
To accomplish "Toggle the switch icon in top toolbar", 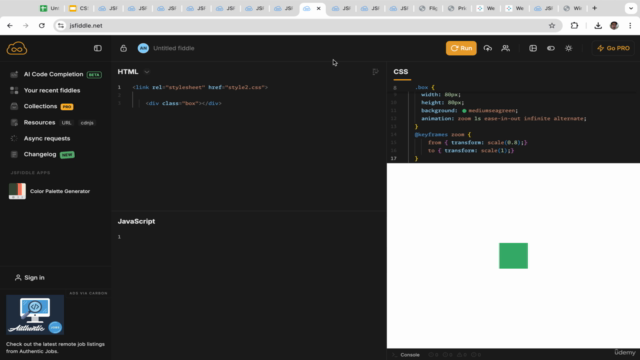I will click(x=551, y=48).
